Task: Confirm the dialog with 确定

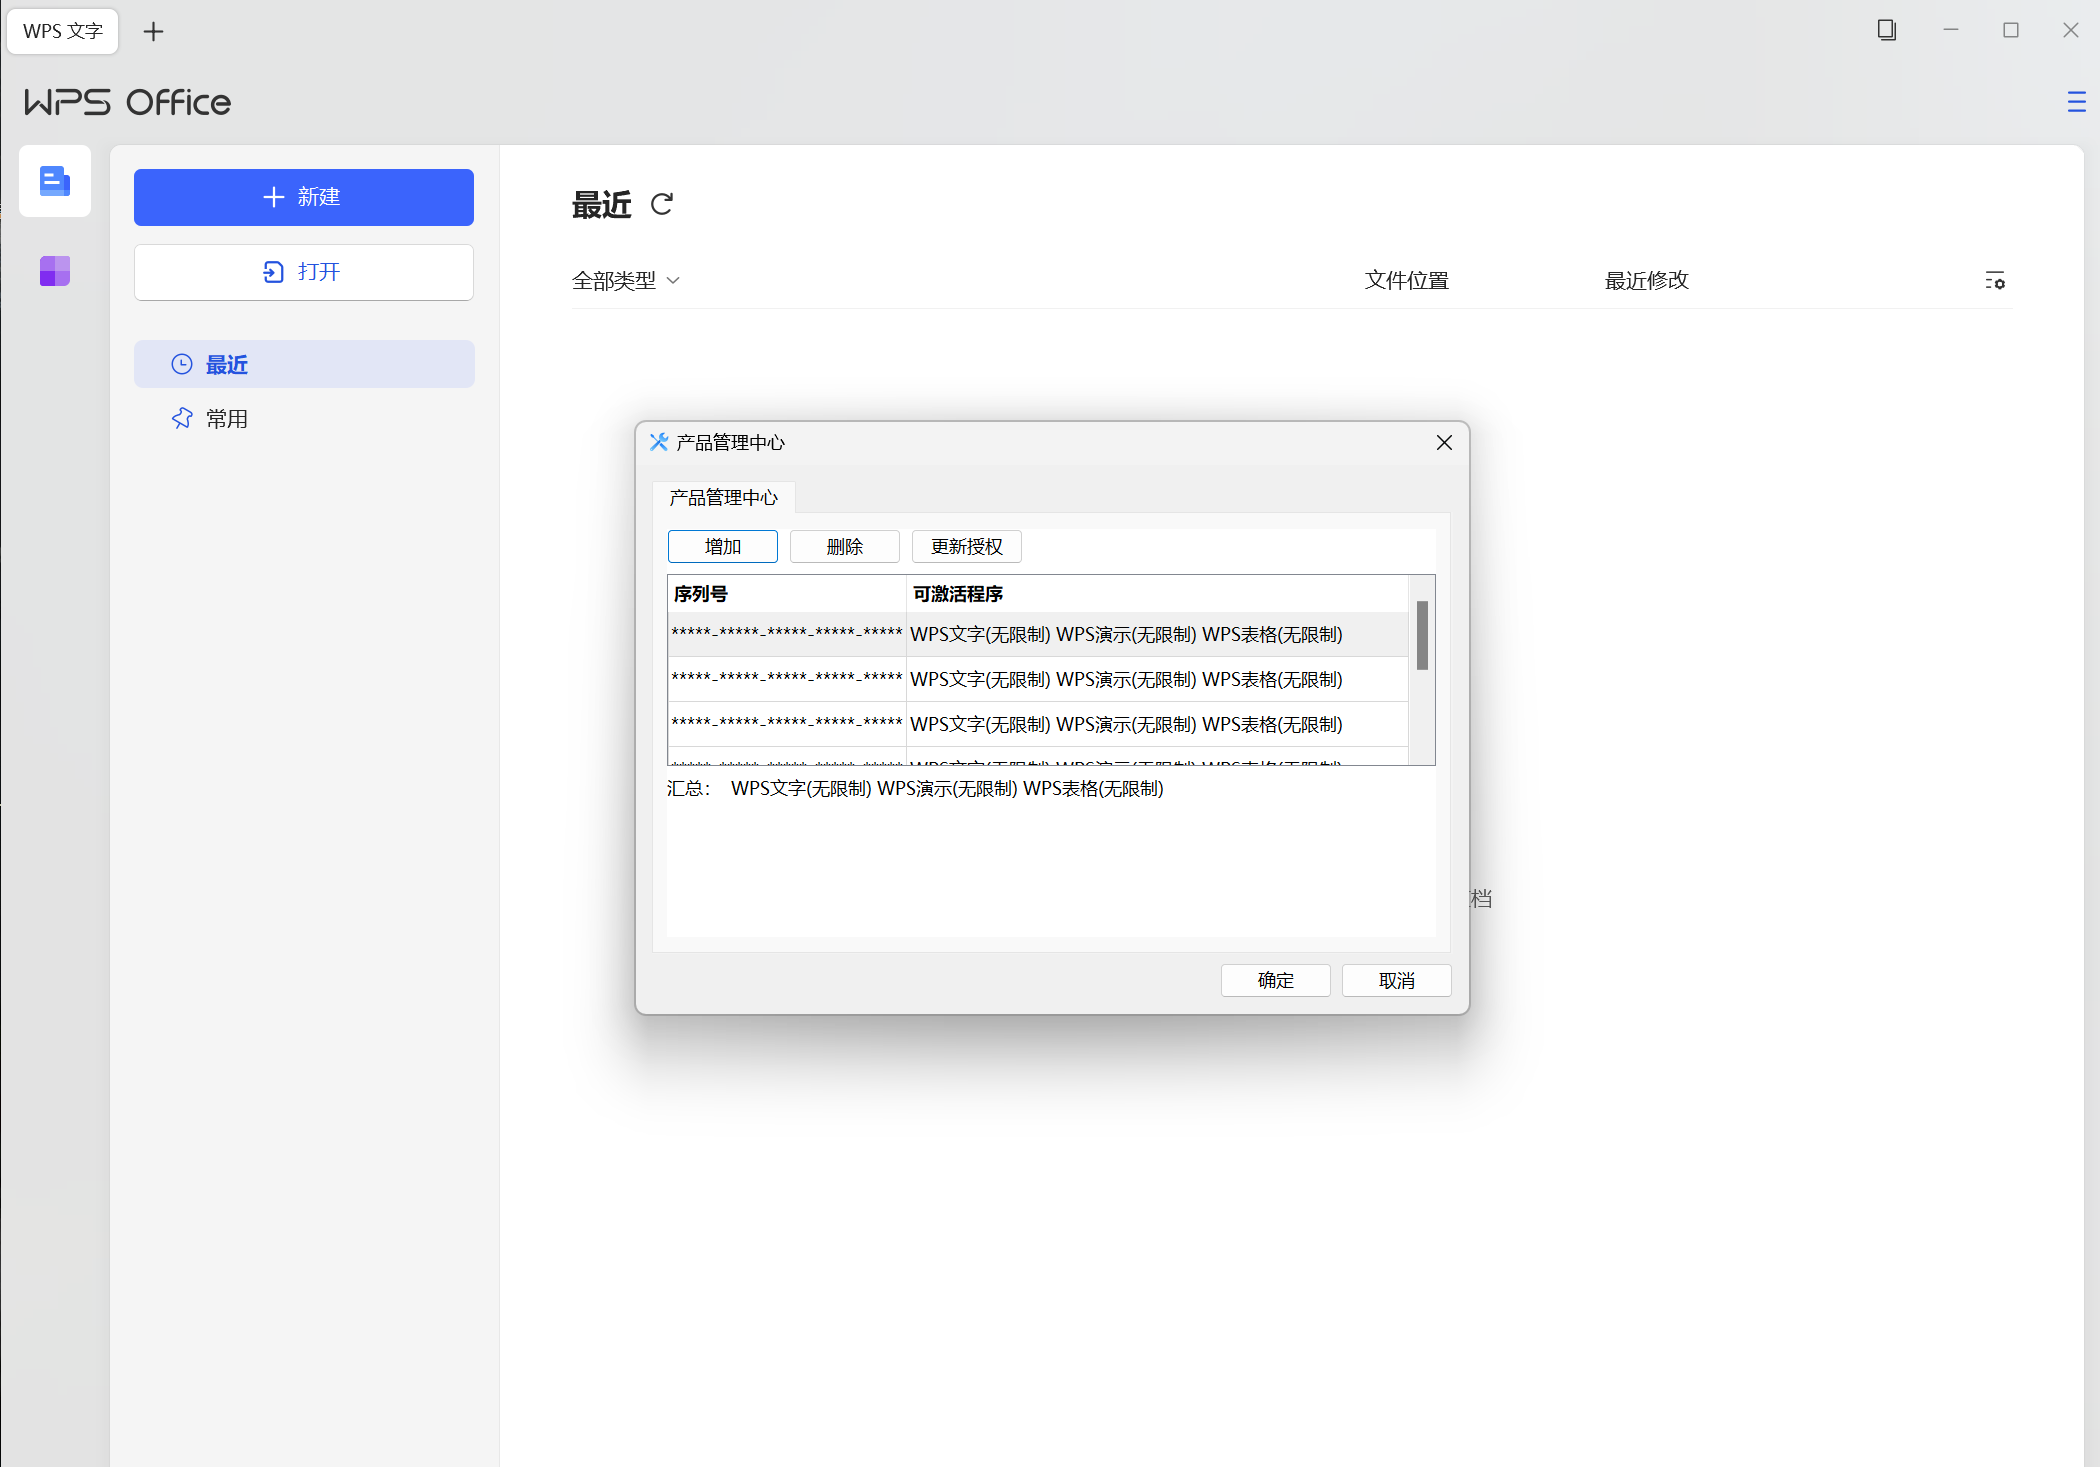Action: coord(1275,980)
